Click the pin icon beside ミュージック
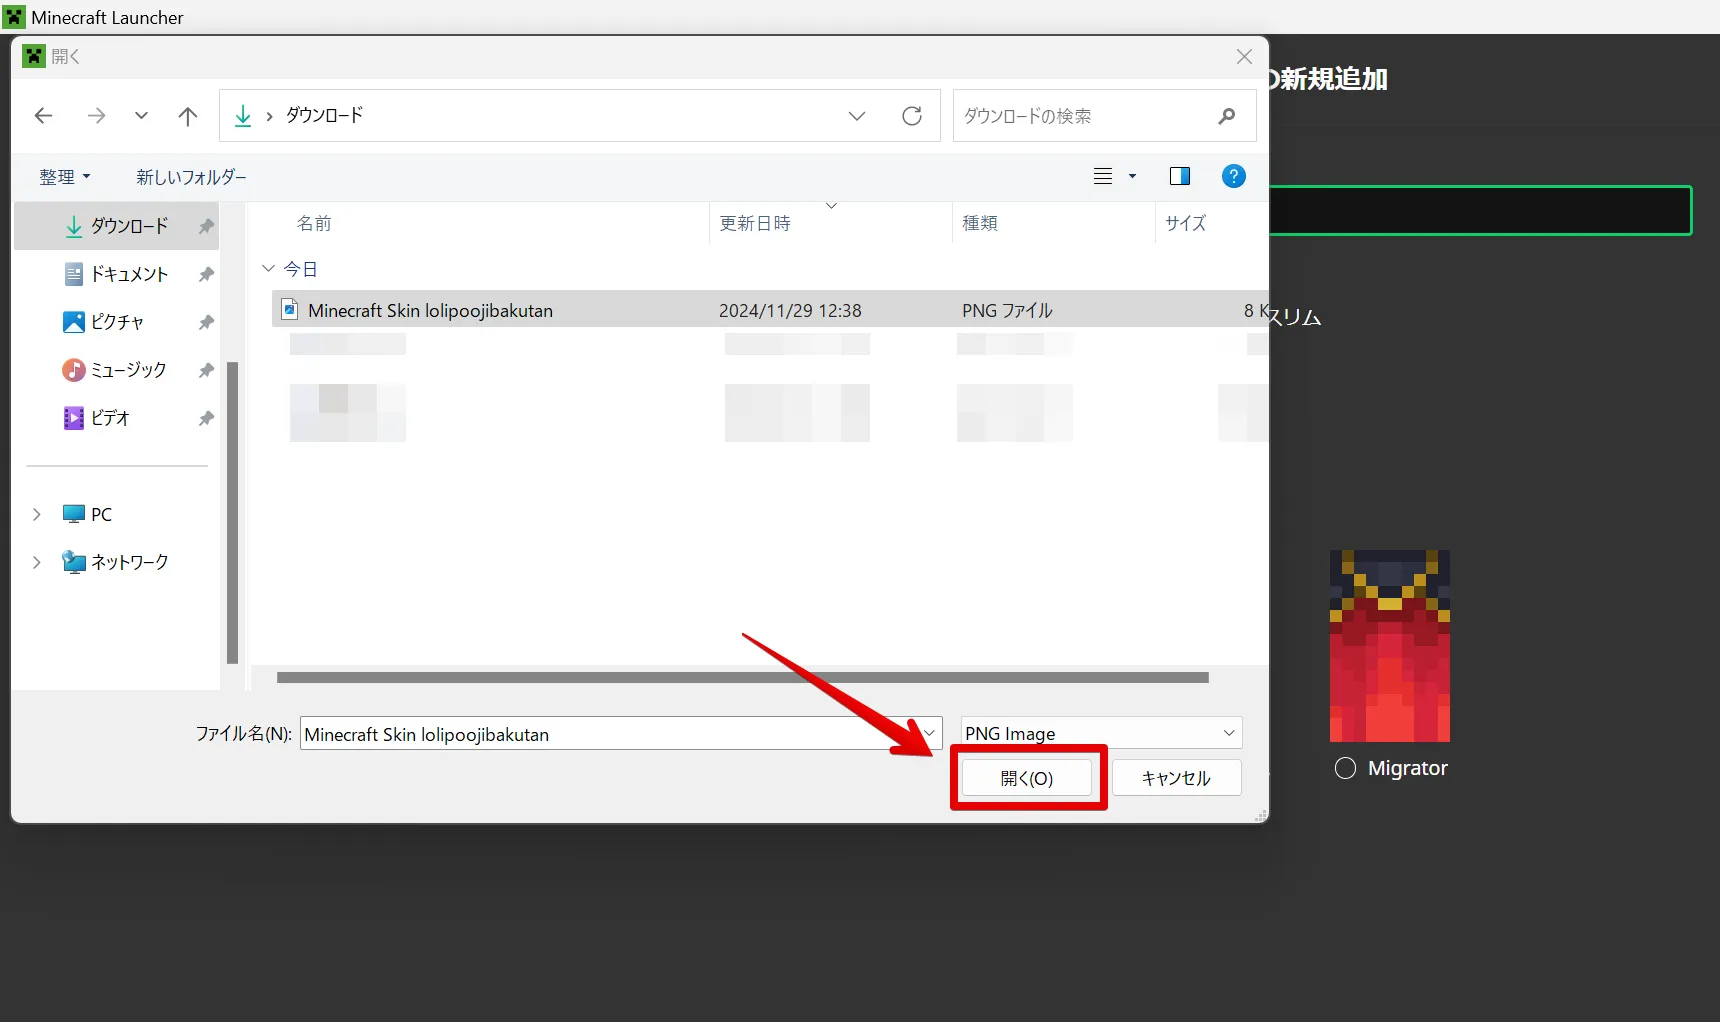 pyautogui.click(x=206, y=370)
